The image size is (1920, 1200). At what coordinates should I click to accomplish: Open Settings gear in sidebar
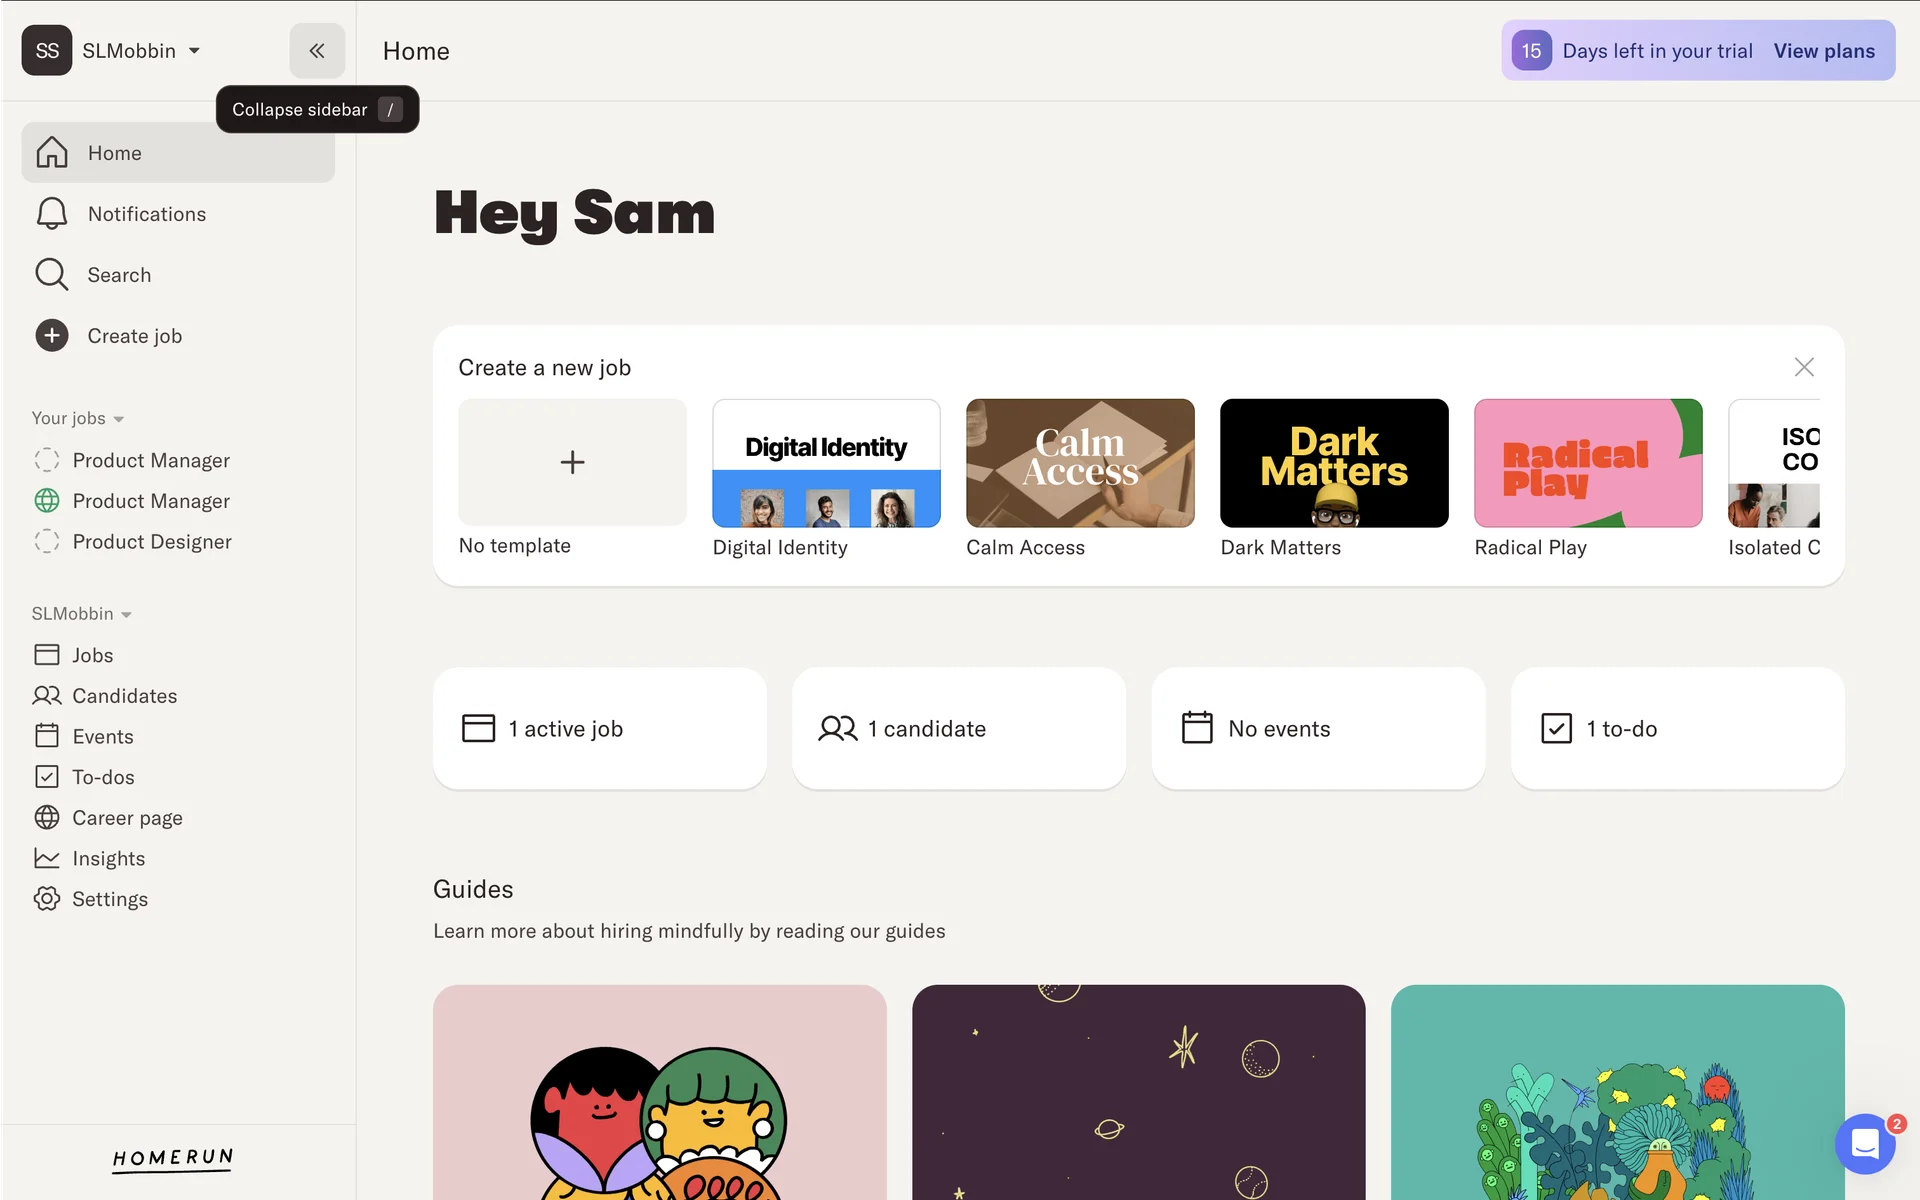click(47, 899)
